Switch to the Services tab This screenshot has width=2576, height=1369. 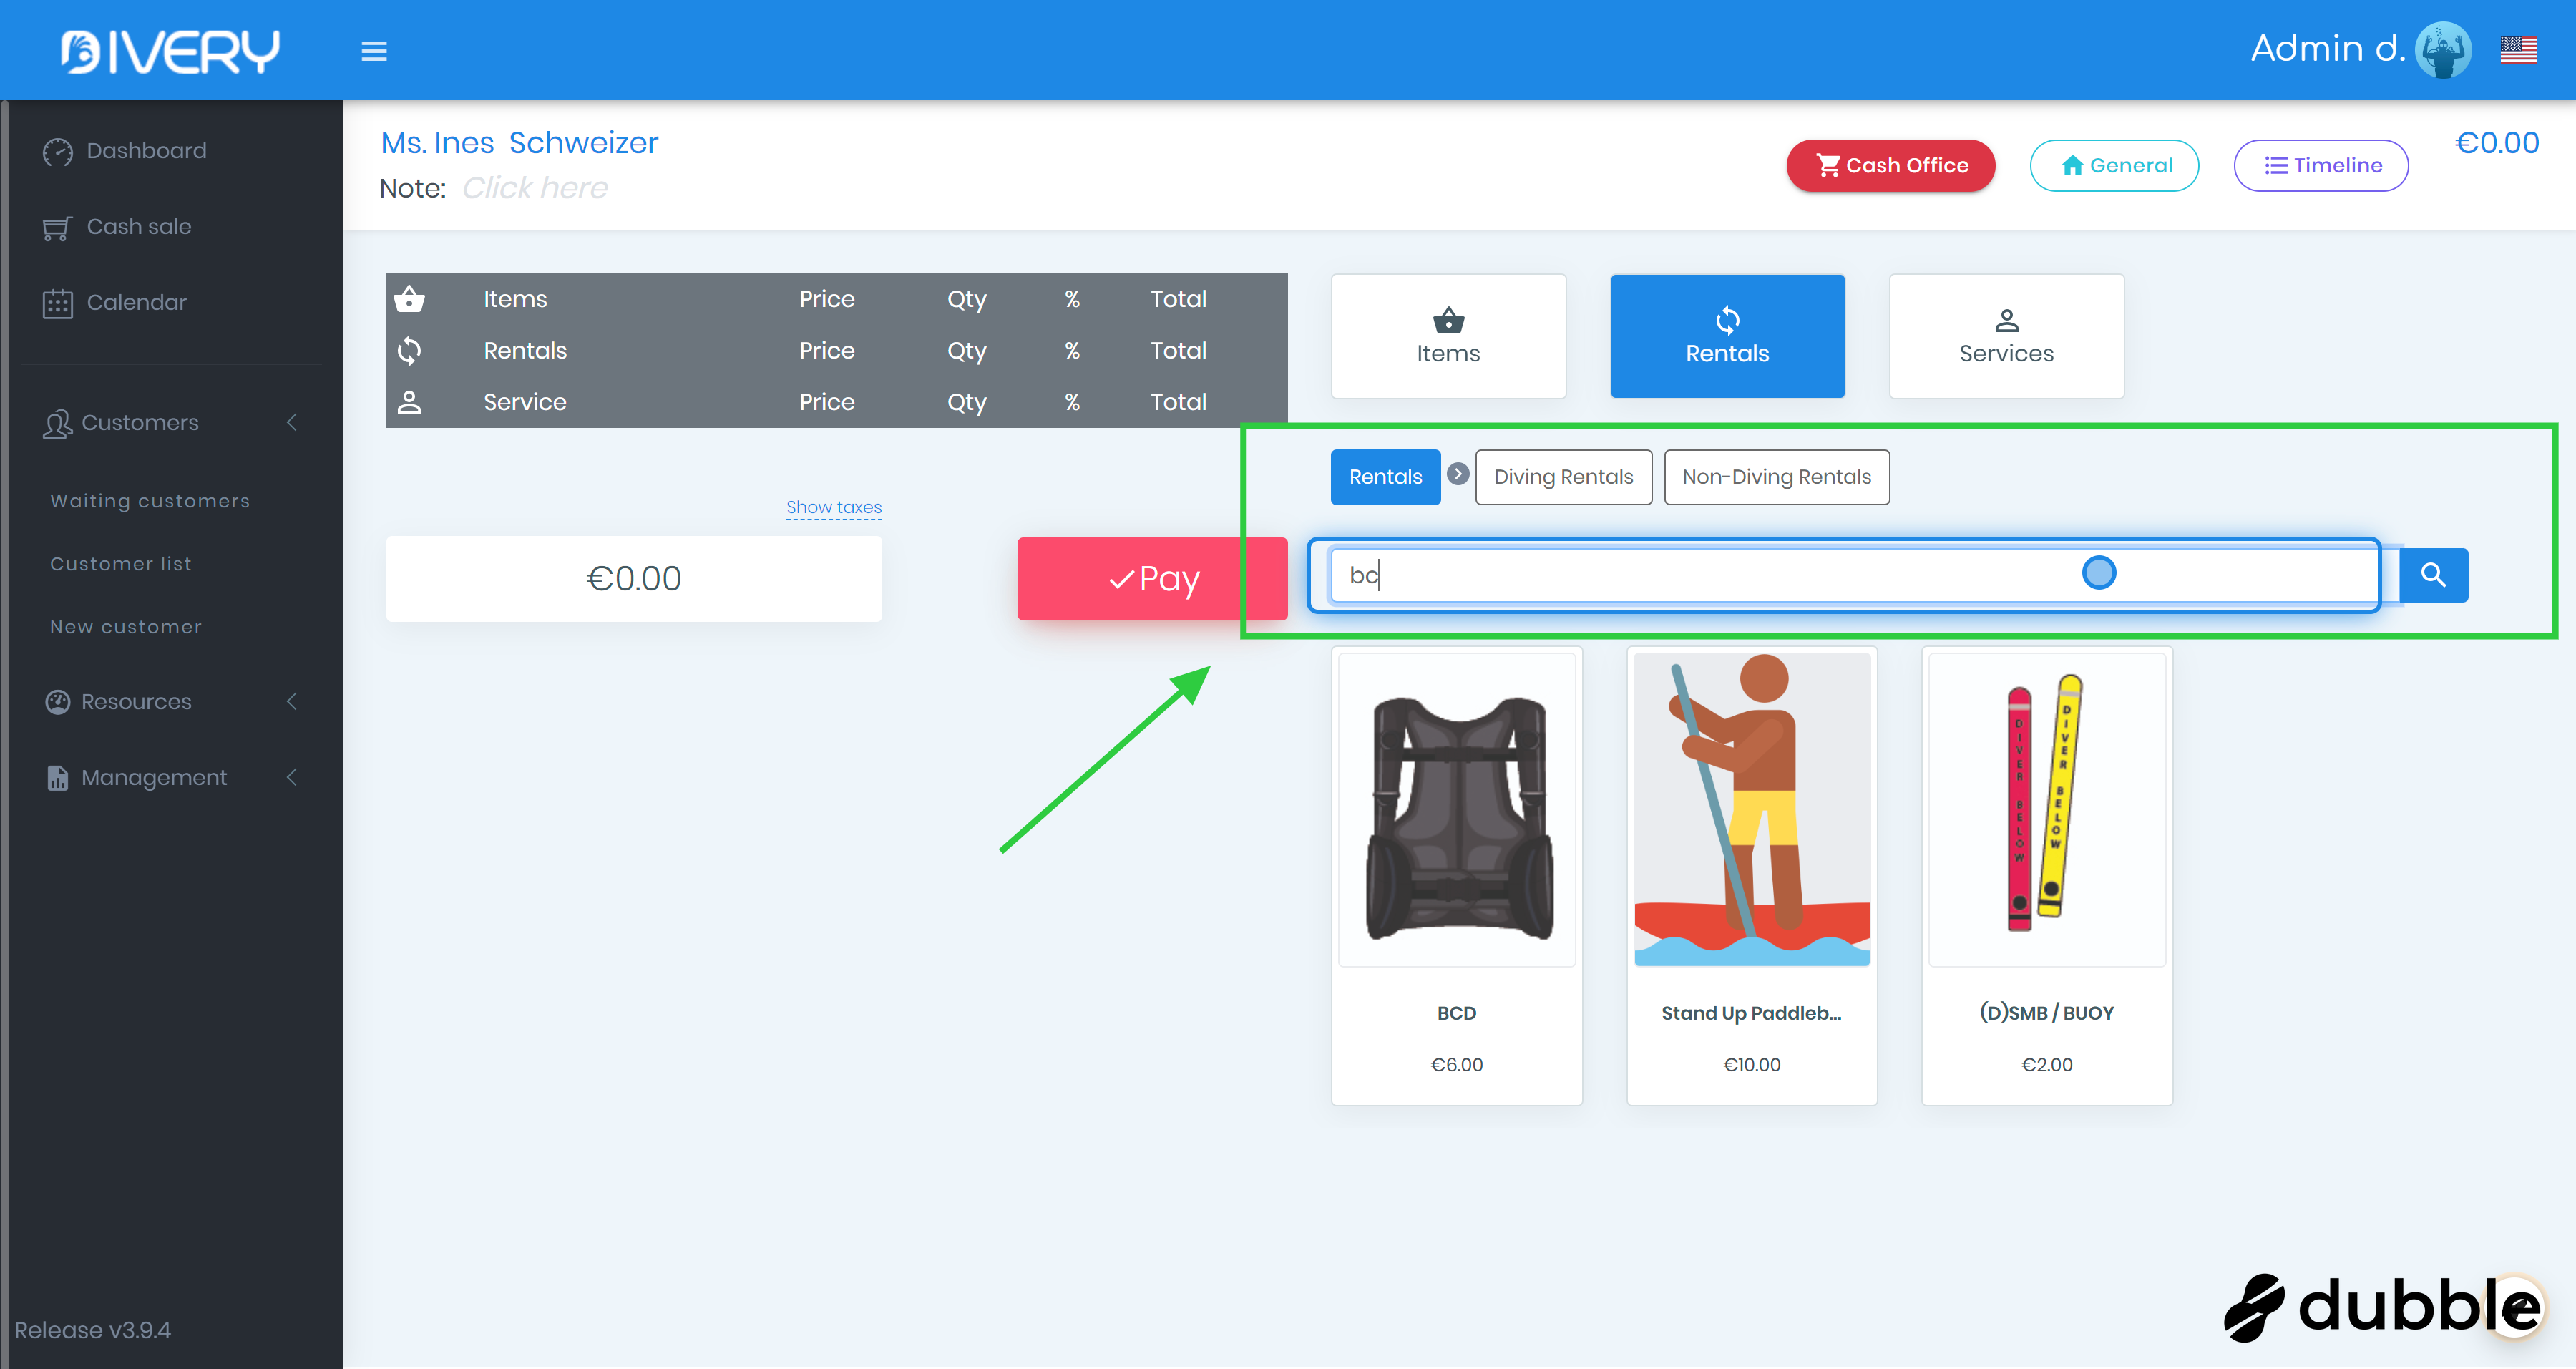click(2006, 336)
